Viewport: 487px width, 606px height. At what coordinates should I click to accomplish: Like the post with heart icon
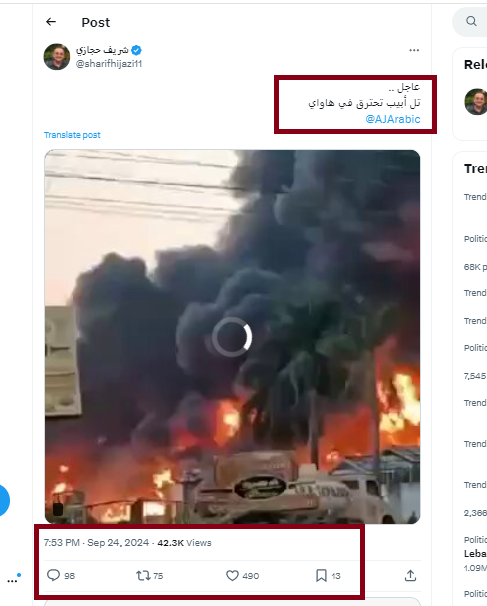[232, 576]
